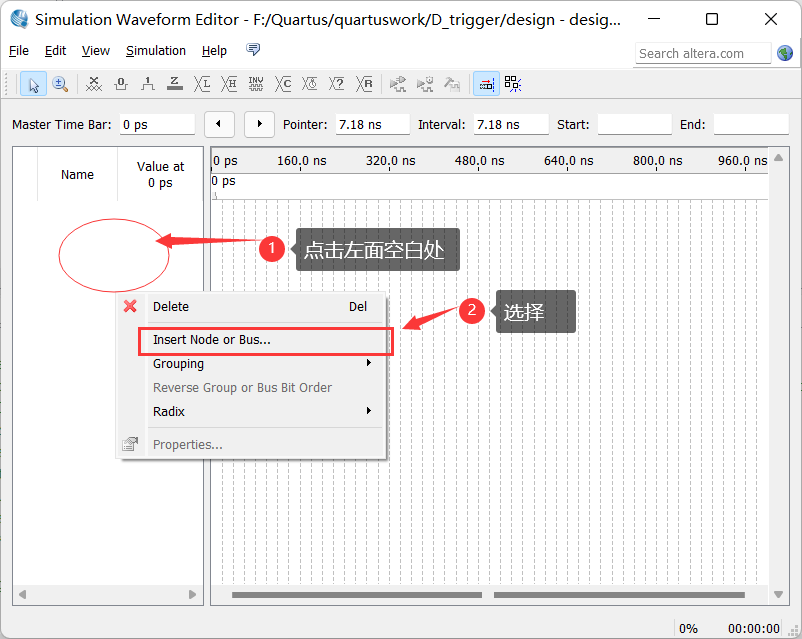802x639 pixels.
Task: Open the Help menu
Action: pyautogui.click(x=214, y=51)
